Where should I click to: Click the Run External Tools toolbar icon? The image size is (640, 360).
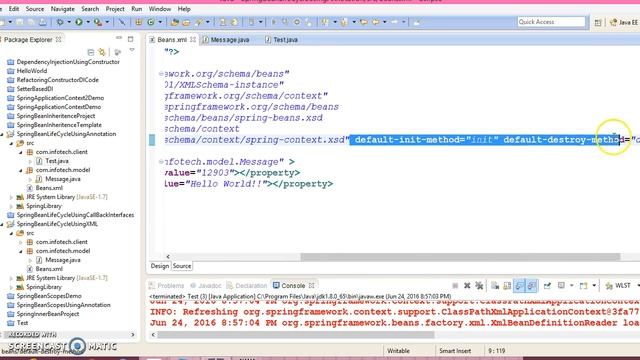click(x=98, y=22)
